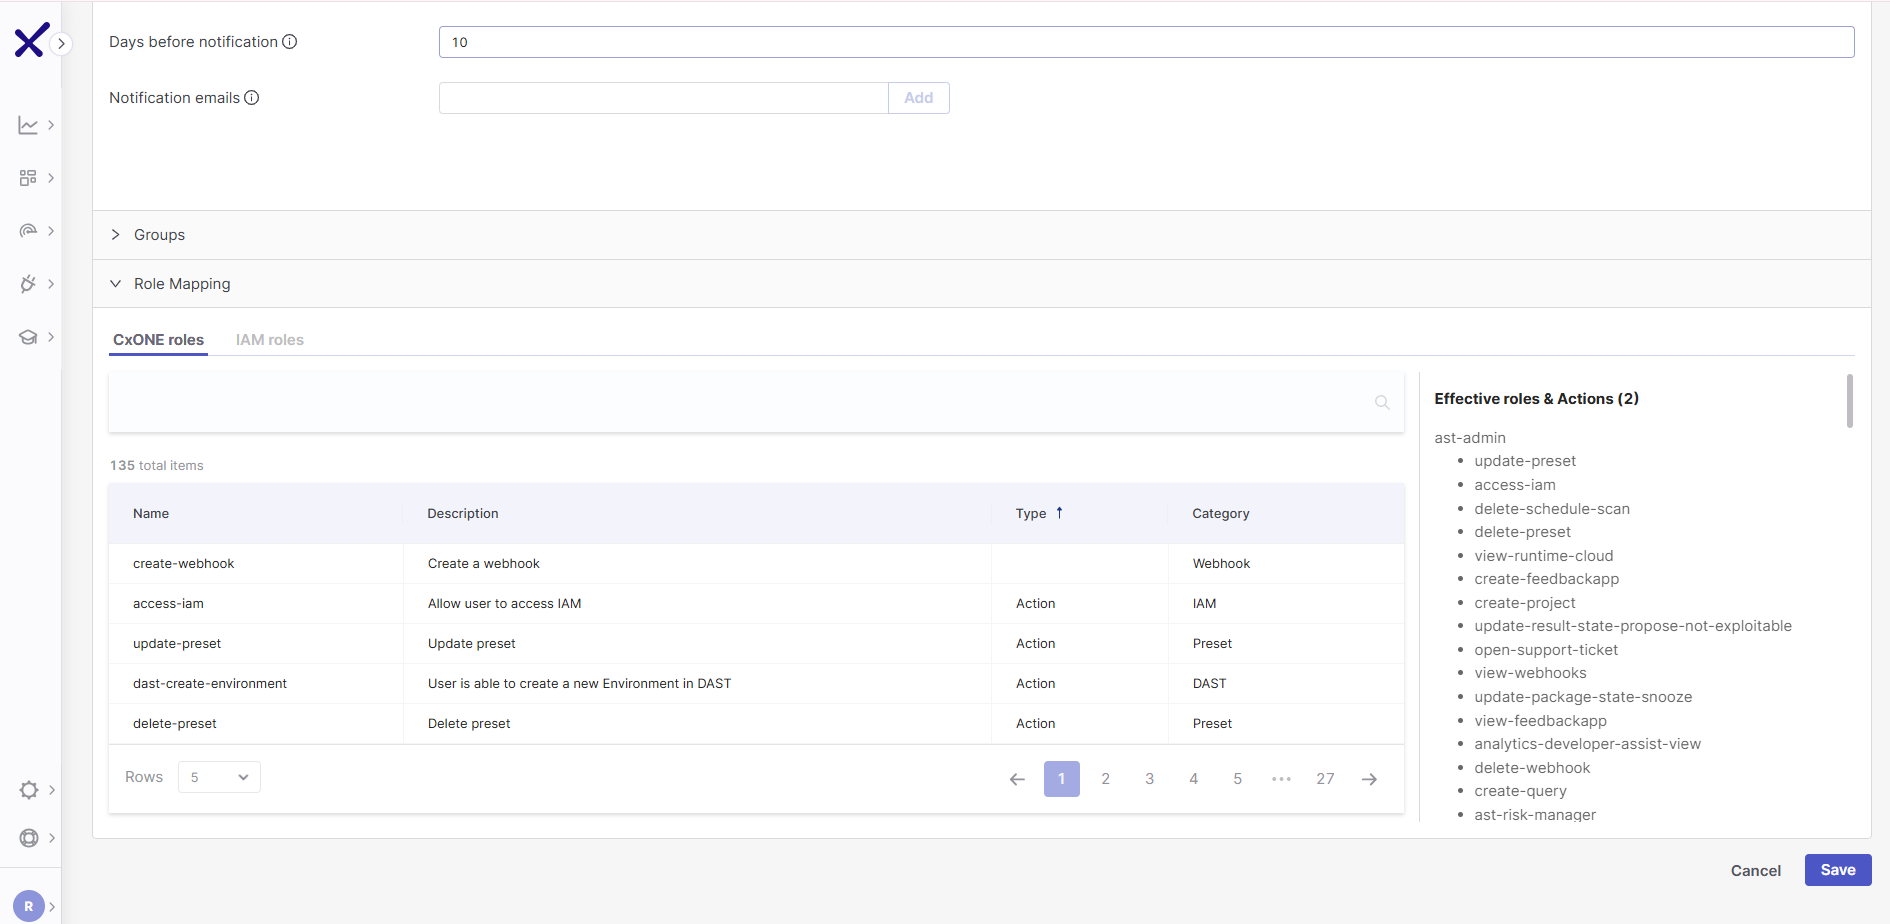Go to page 27 of the roles table

point(1325,778)
